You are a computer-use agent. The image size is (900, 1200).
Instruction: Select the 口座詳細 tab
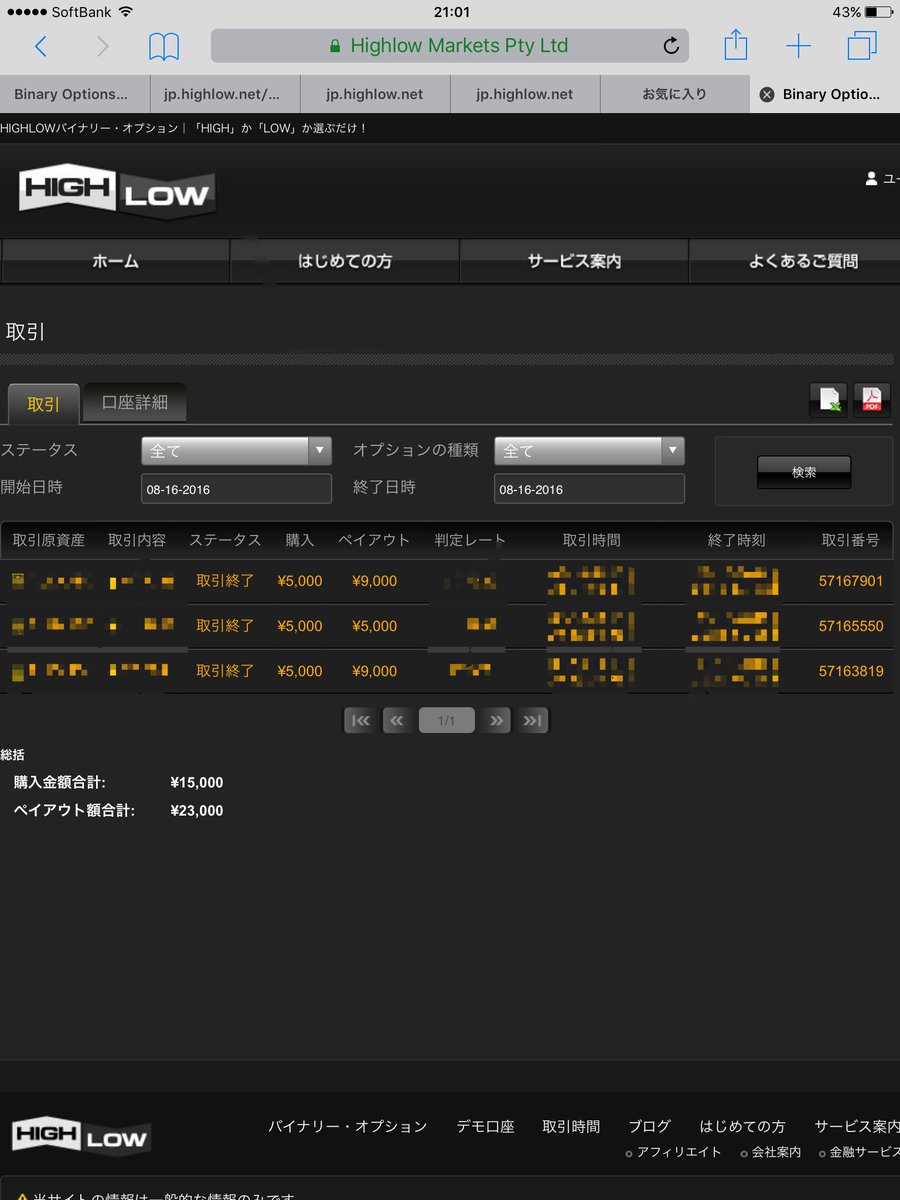[135, 403]
